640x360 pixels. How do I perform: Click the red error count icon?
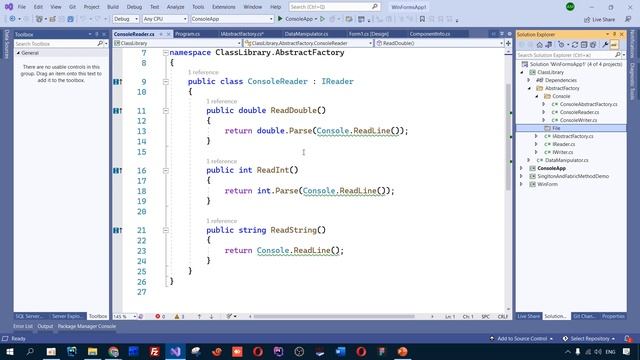(x=158, y=316)
